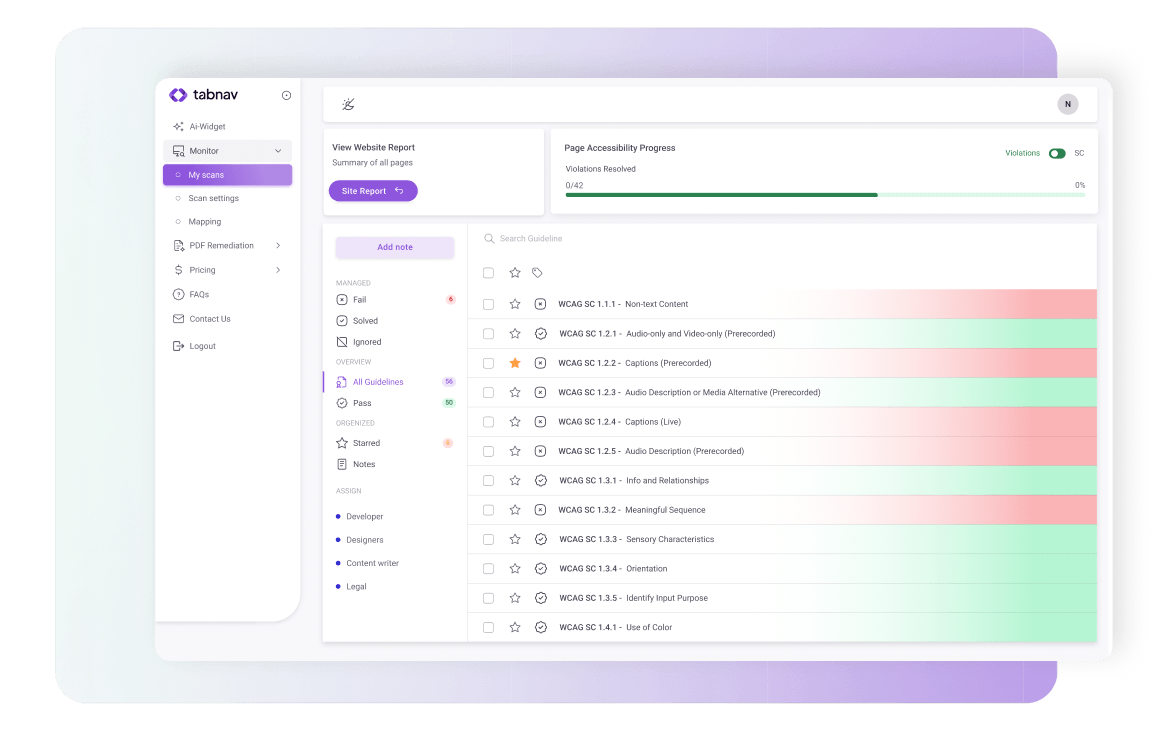Click the Logout icon
The width and height of the screenshot is (1160, 739).
pos(180,345)
